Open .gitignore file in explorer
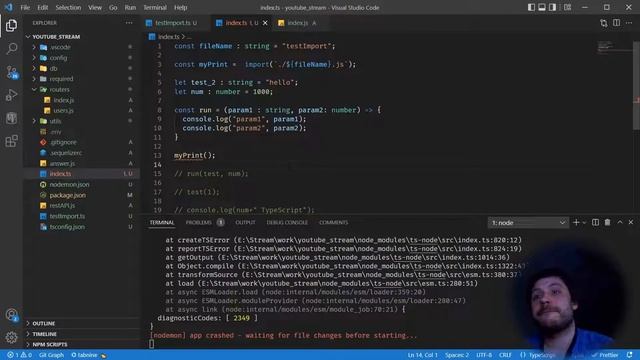 click(x=63, y=142)
